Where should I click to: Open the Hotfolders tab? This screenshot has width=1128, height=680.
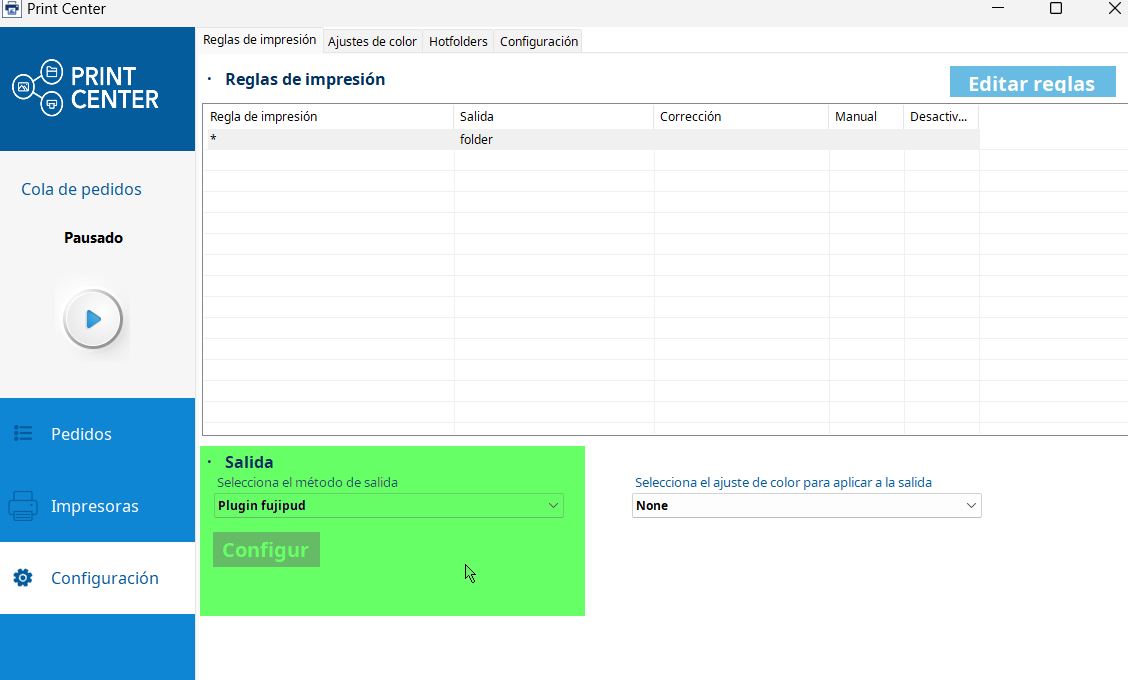[x=458, y=41]
